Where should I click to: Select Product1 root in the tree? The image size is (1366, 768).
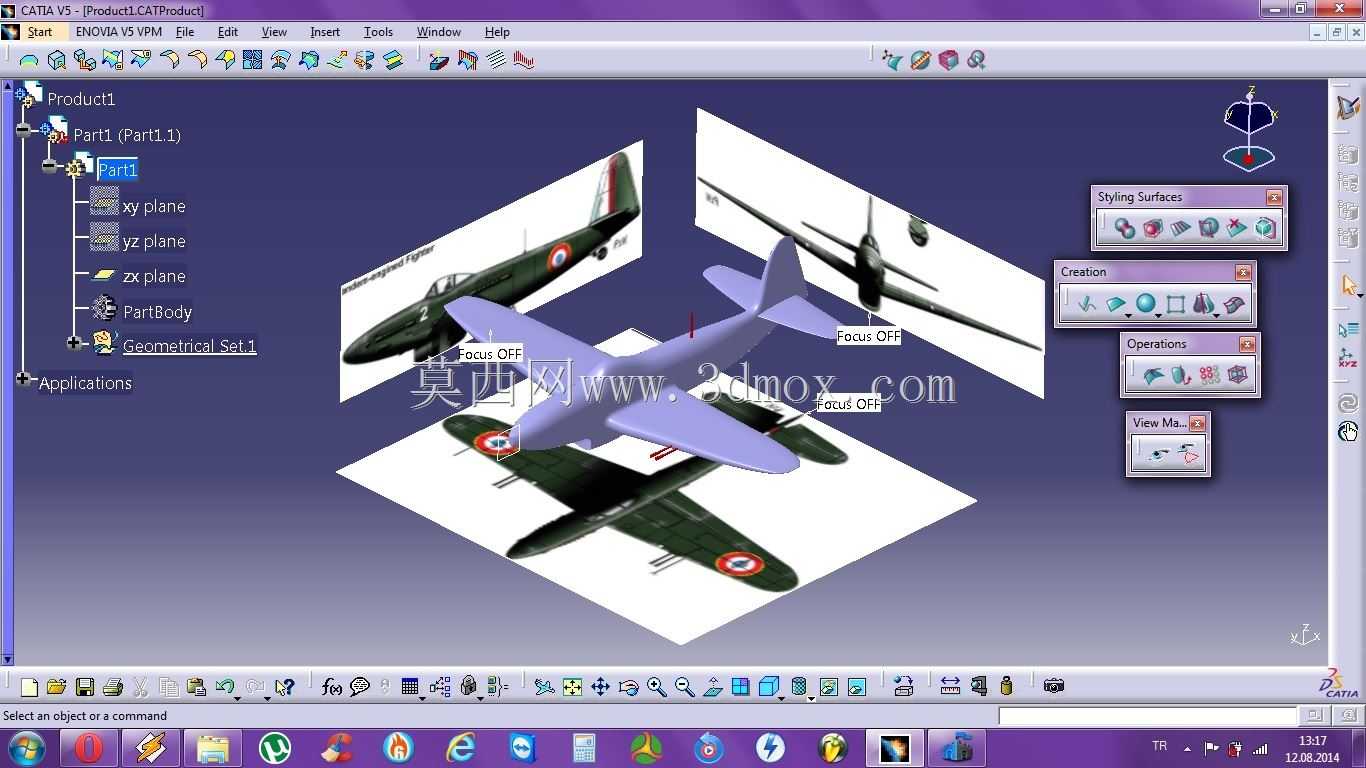[x=81, y=99]
